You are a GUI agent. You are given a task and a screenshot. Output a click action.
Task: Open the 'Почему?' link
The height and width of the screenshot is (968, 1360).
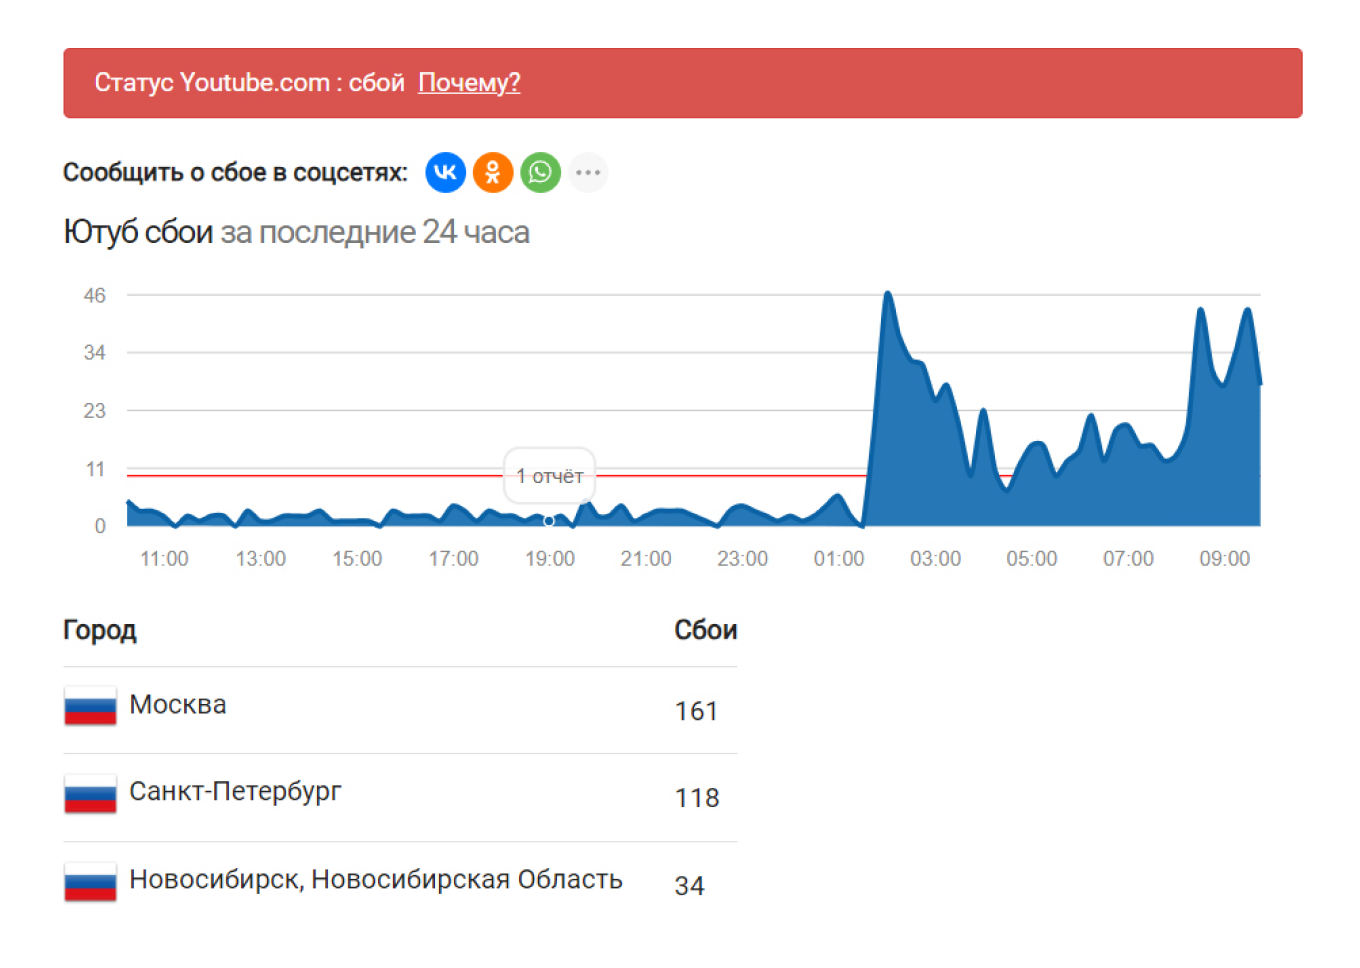[469, 82]
